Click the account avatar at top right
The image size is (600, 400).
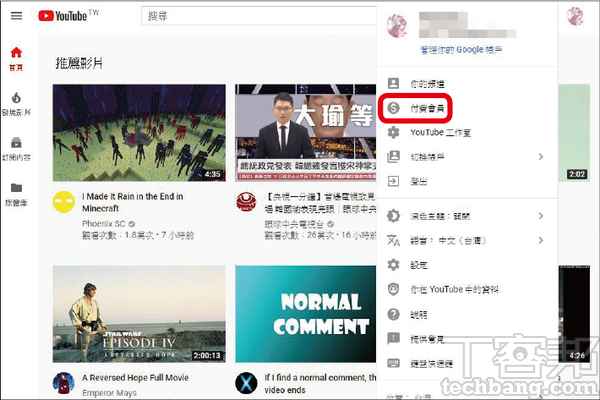click(x=576, y=16)
